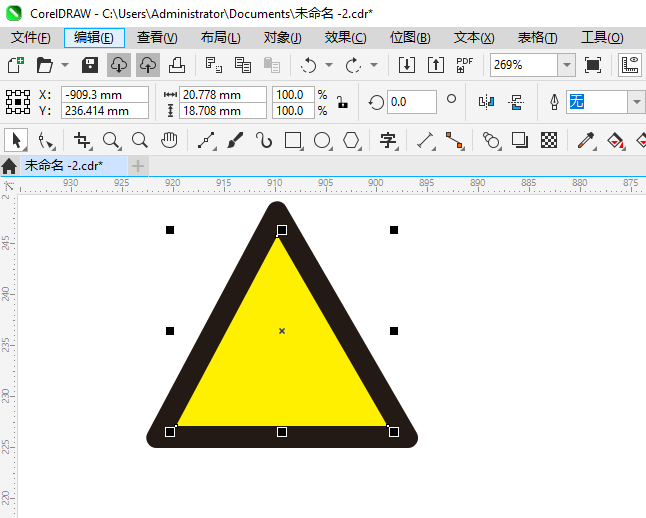Select the LiveSketch curve tool
The width and height of the screenshot is (646, 518).
pyautogui.click(x=264, y=141)
